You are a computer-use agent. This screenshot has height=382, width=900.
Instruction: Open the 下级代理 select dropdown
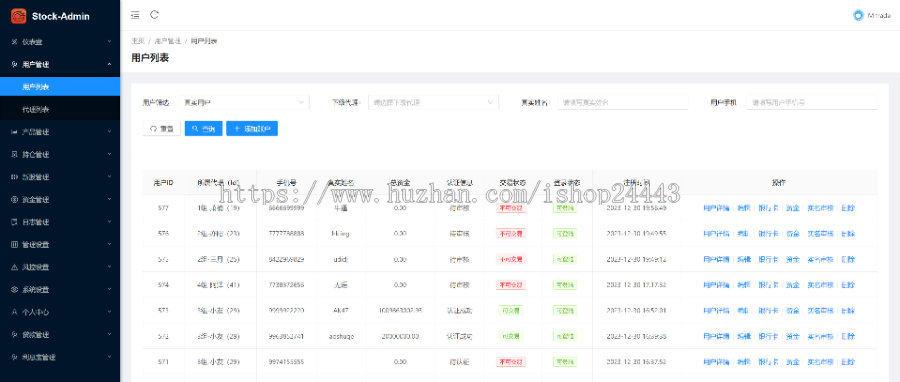pyautogui.click(x=433, y=102)
